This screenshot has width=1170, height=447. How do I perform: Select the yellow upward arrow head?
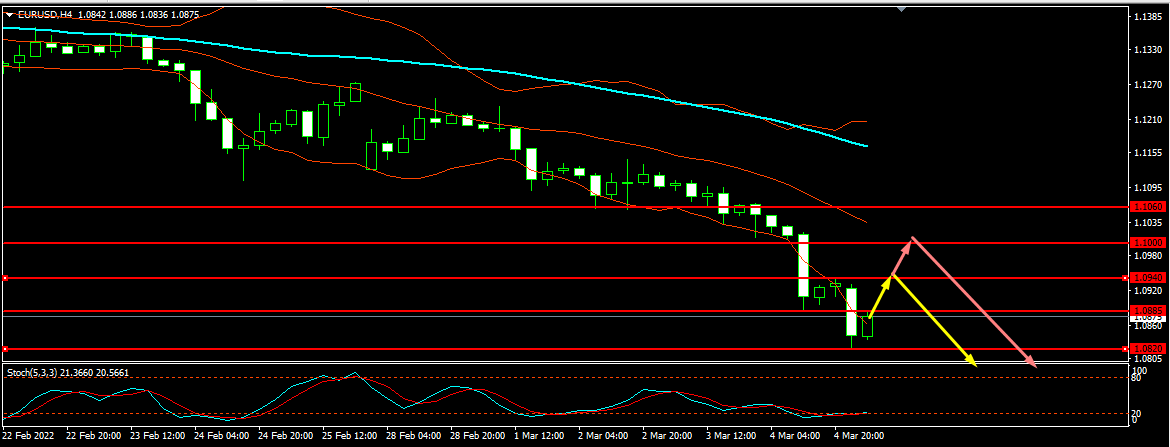click(887, 279)
